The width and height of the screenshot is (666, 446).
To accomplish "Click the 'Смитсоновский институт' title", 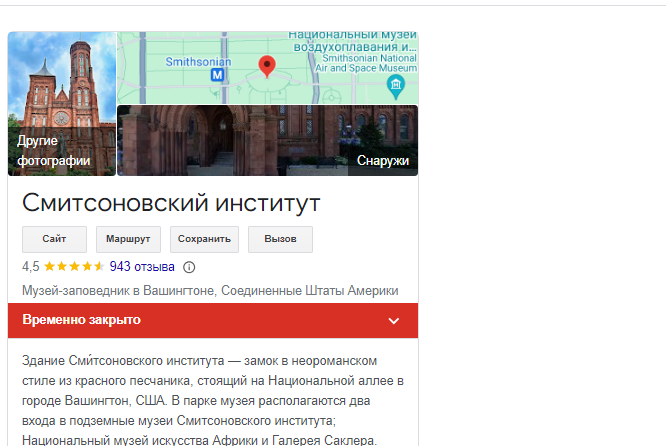I will click(x=171, y=203).
